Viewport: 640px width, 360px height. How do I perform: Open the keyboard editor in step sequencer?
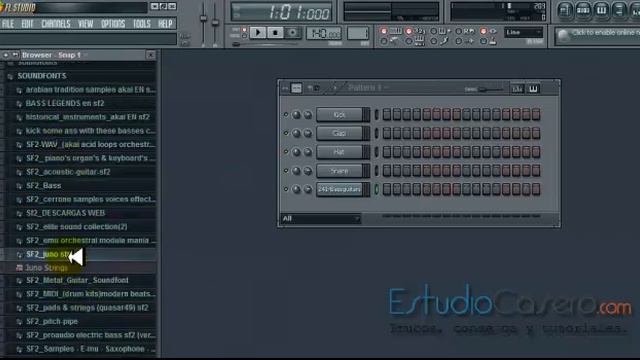[533, 89]
